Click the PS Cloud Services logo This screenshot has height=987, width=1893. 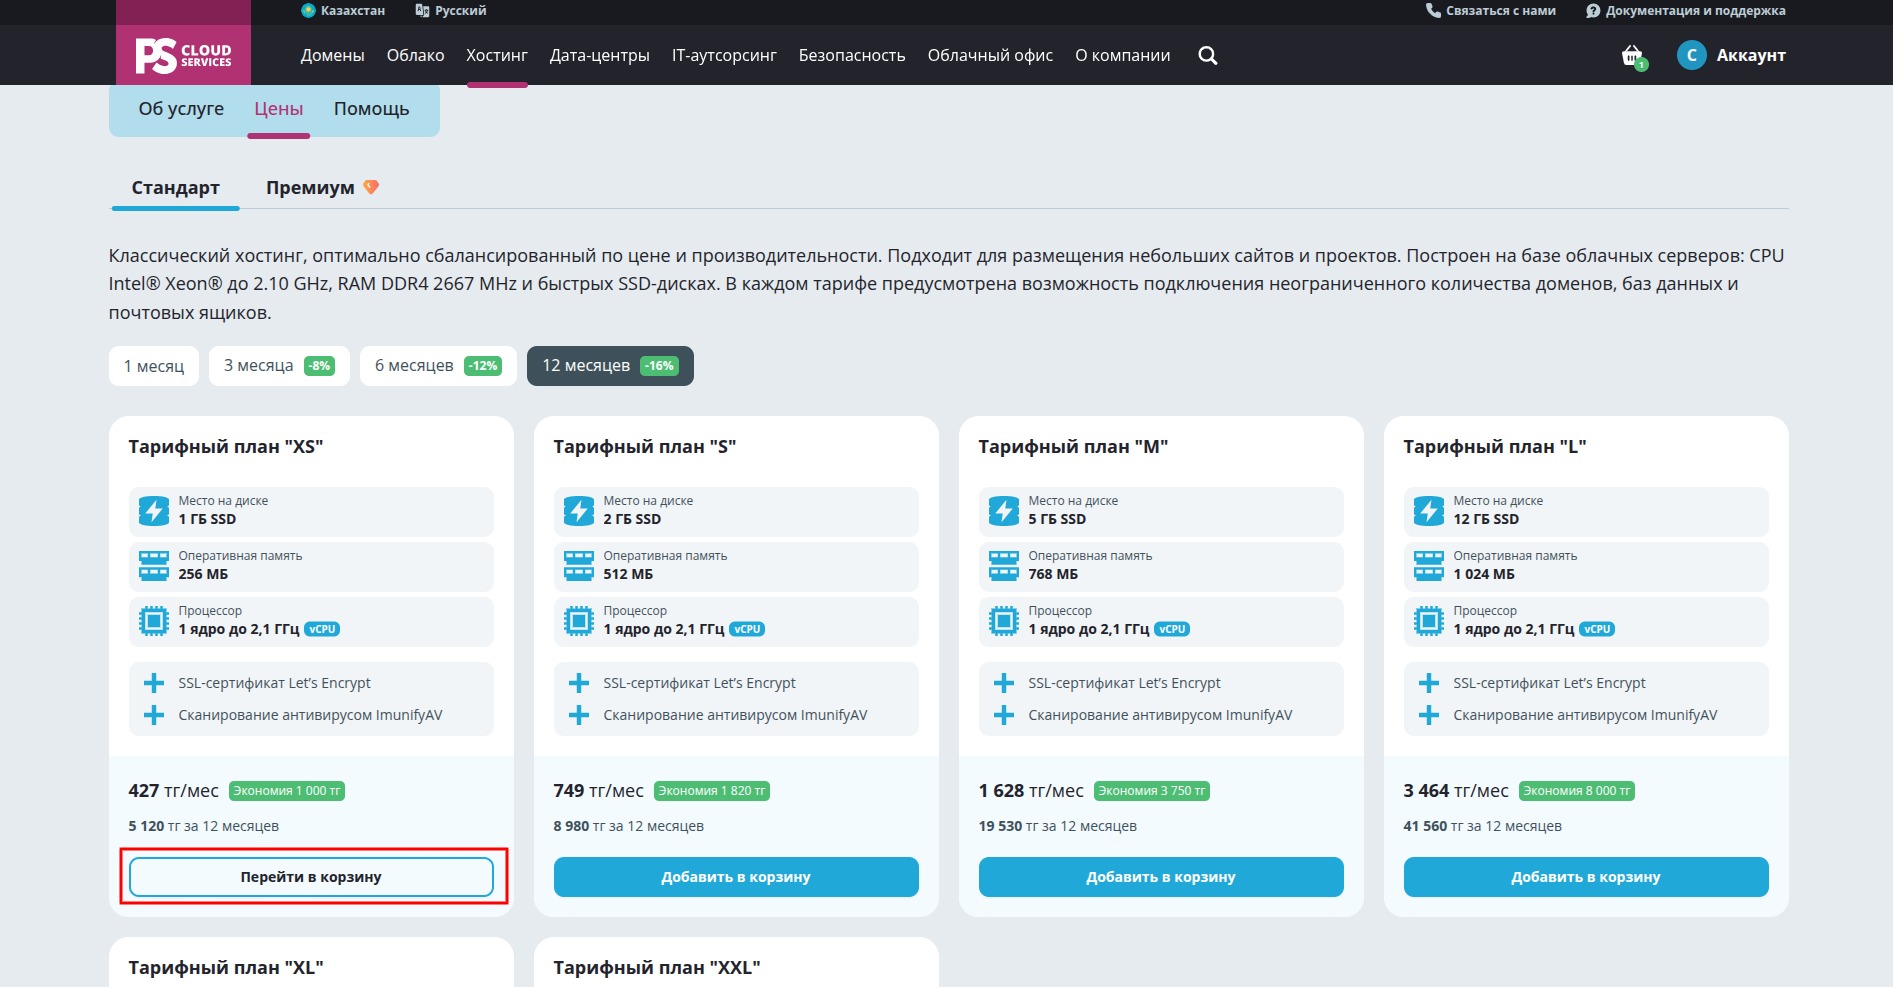click(183, 55)
